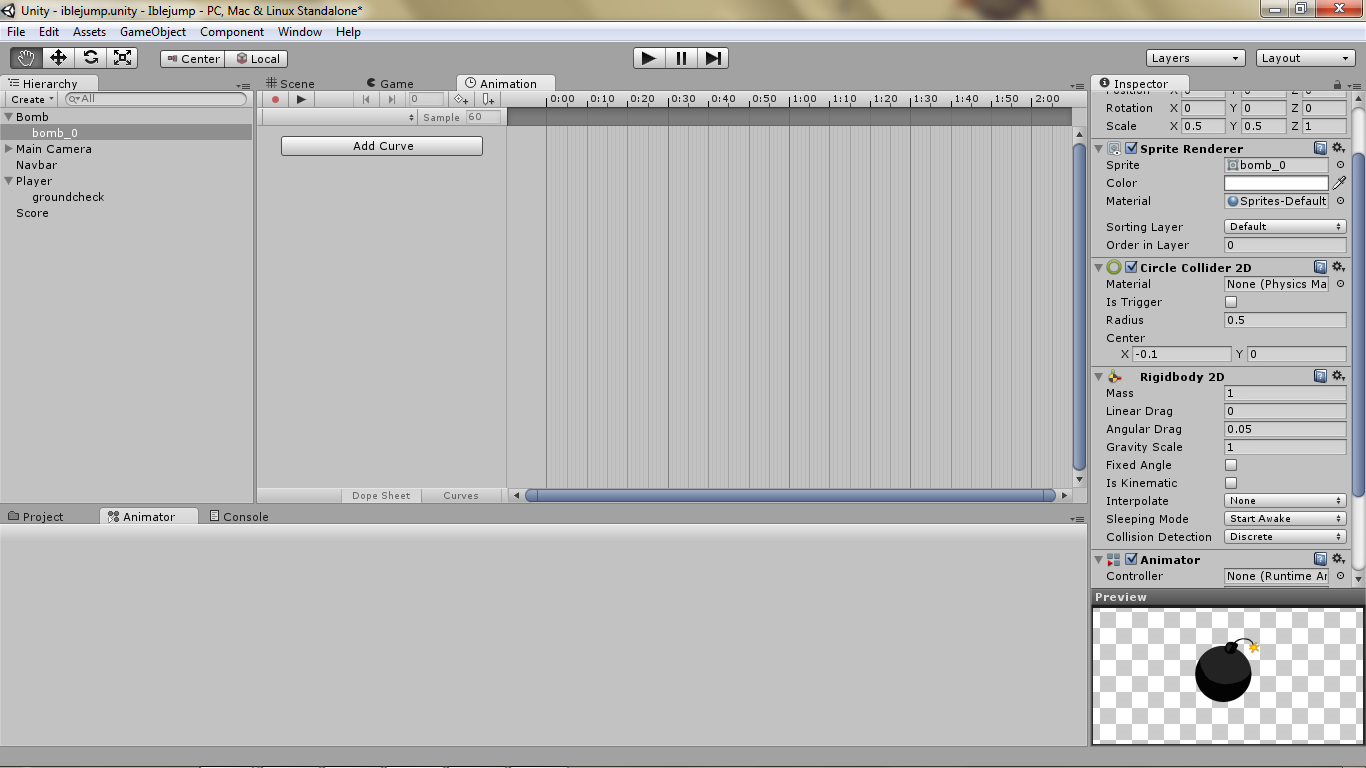Click the Step frame button

coord(713,58)
